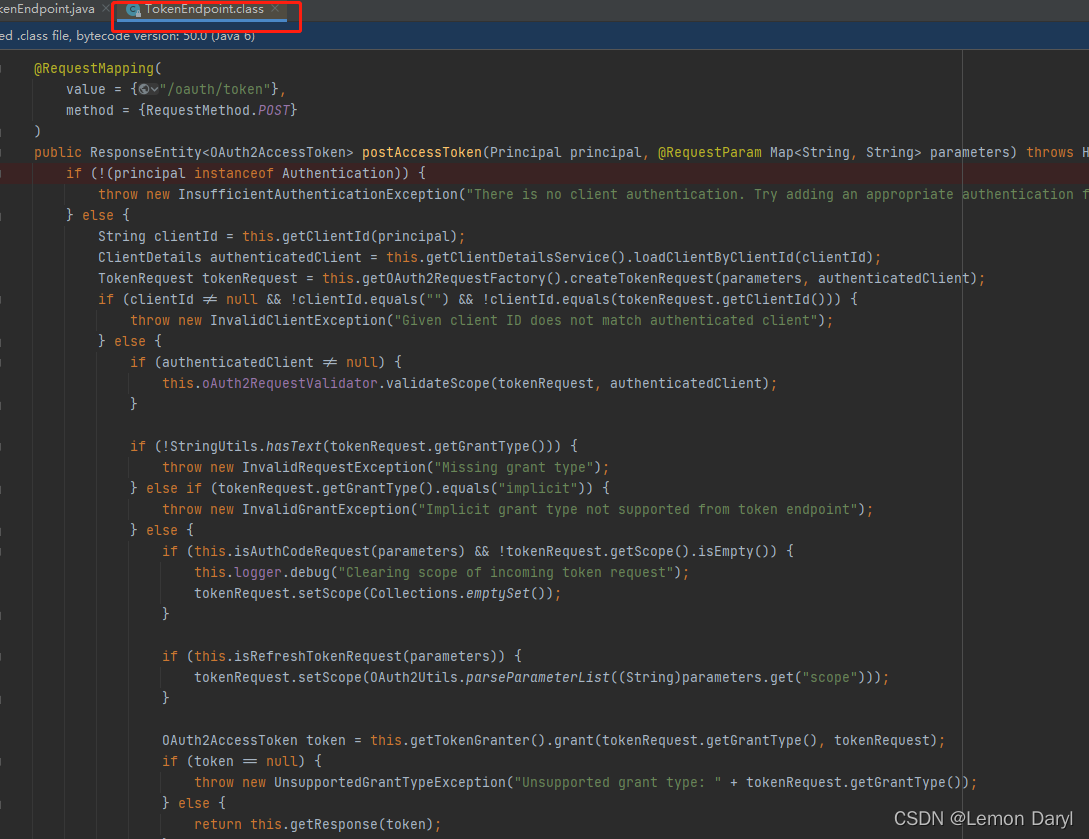Click the "implicit" string literal
The height and width of the screenshot is (839, 1089).
pos(538,488)
